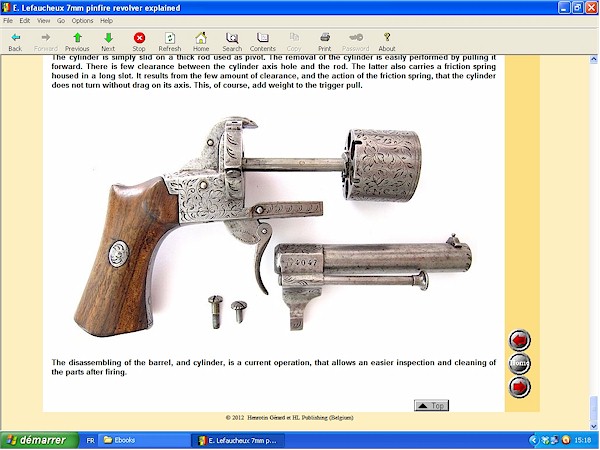This screenshot has height=450, width=600.
Task: Open the Go menu
Action: 61,21
